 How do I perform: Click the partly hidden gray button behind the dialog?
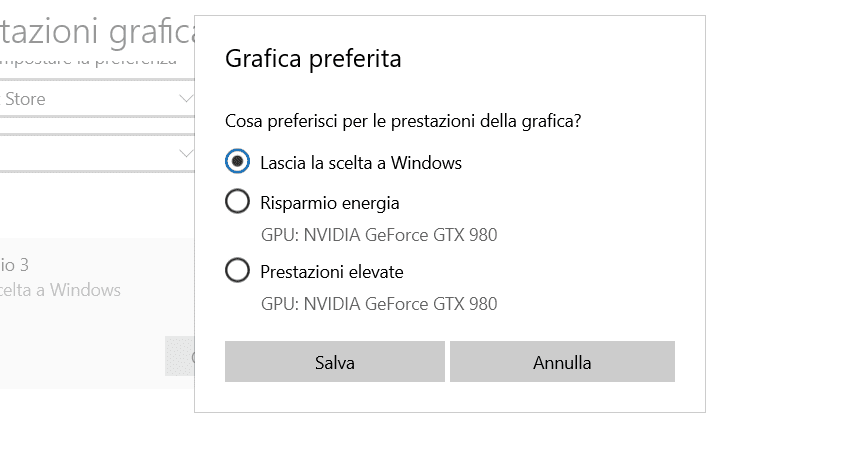(179, 357)
